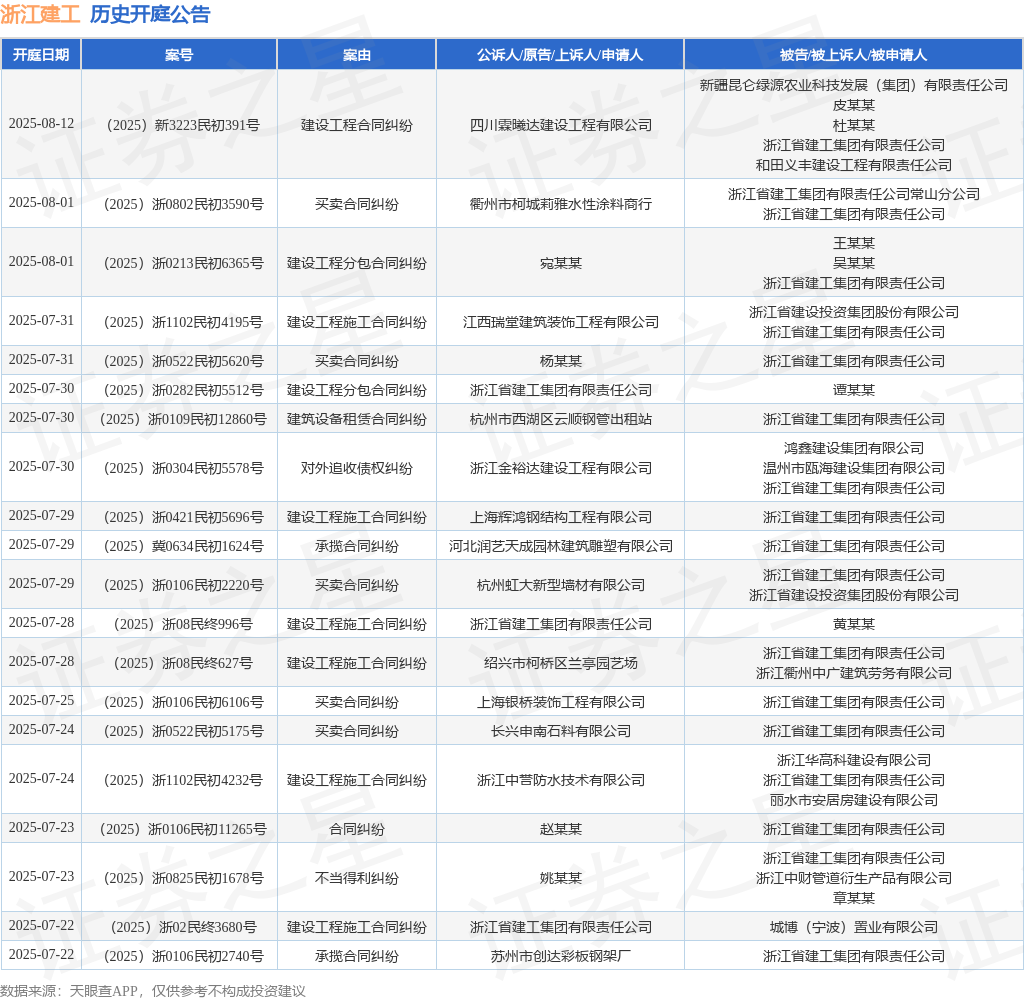
Task: Select defendant 温州市瓯海建设集团有限公司
Action: [x=854, y=468]
